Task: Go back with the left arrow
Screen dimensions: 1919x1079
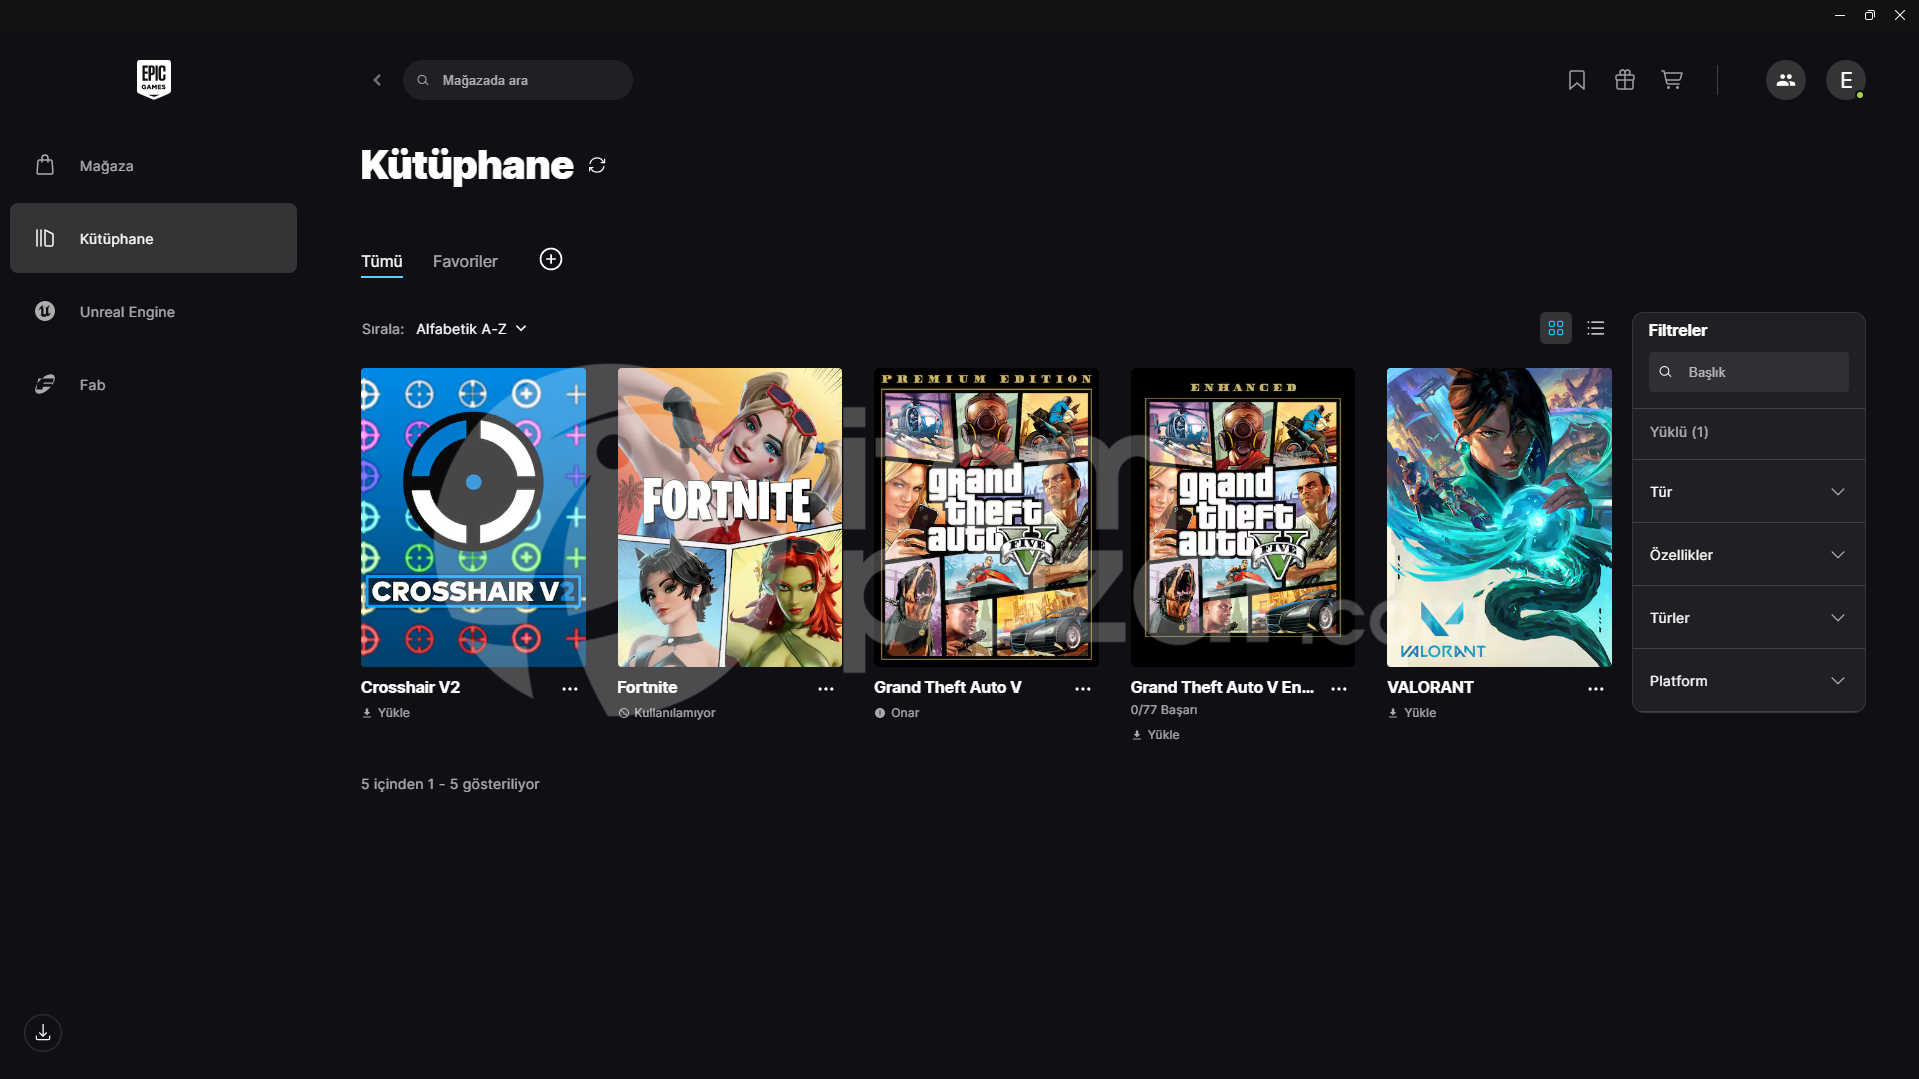Action: (377, 80)
